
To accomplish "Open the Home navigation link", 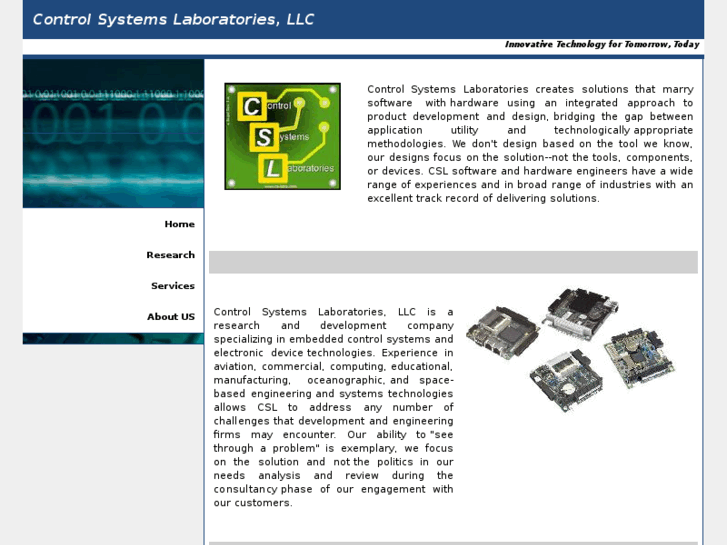I will 179,224.
